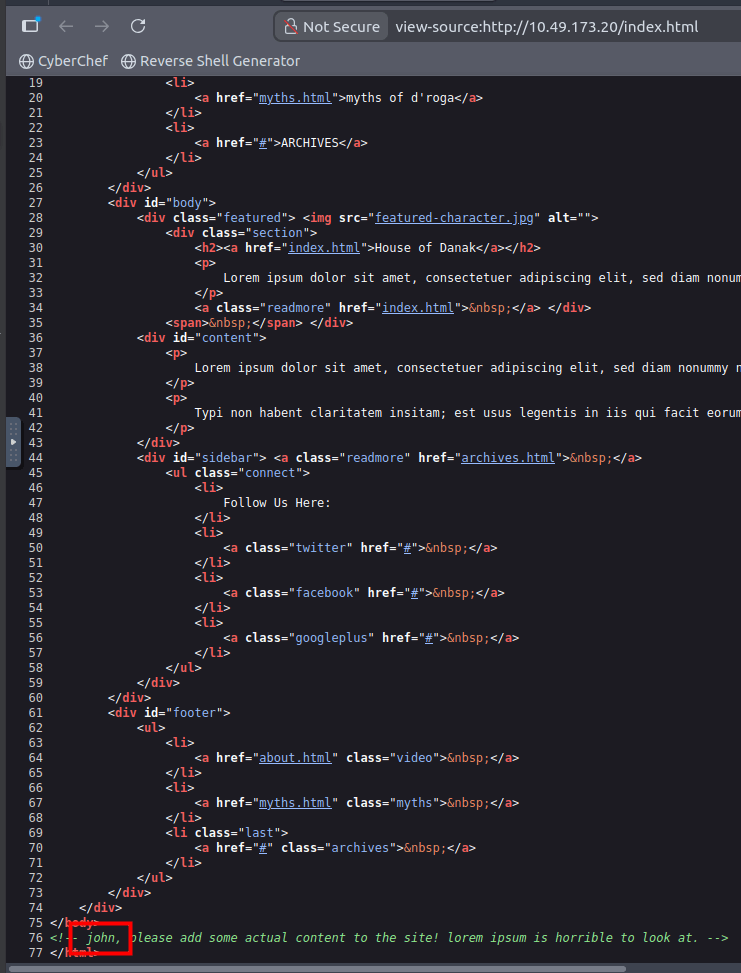The height and width of the screenshot is (973, 741).
Task: Click the browser back arrow
Action: pyautogui.click(x=66, y=26)
